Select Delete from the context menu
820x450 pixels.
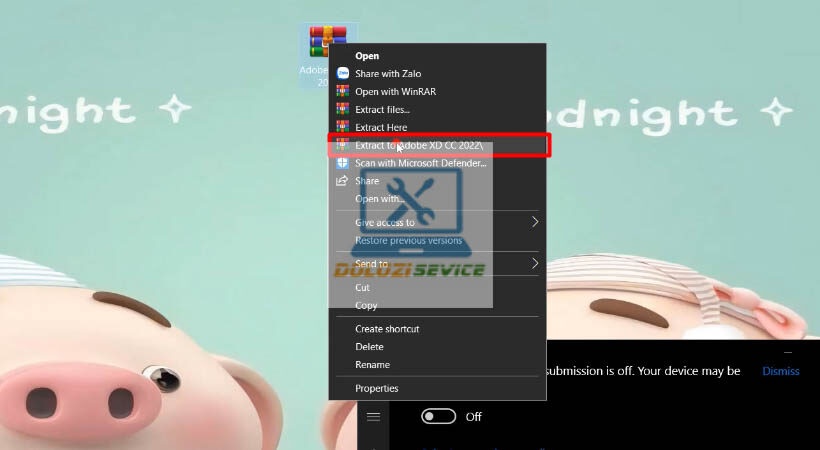(x=437, y=346)
